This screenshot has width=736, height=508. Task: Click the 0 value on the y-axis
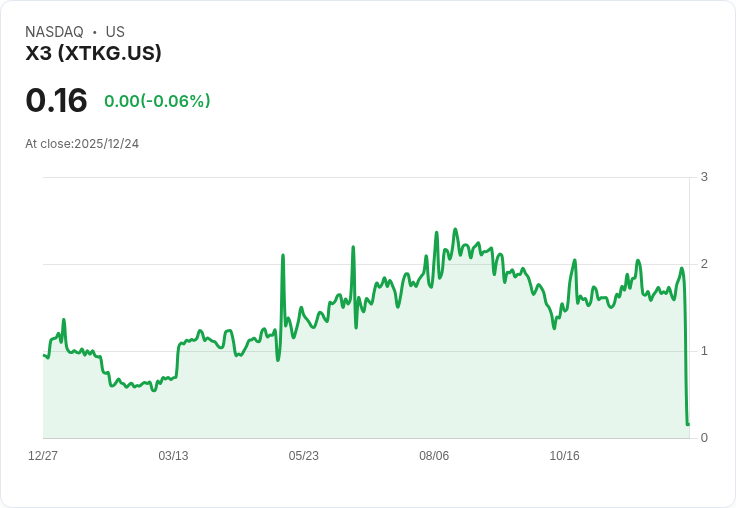coord(705,438)
